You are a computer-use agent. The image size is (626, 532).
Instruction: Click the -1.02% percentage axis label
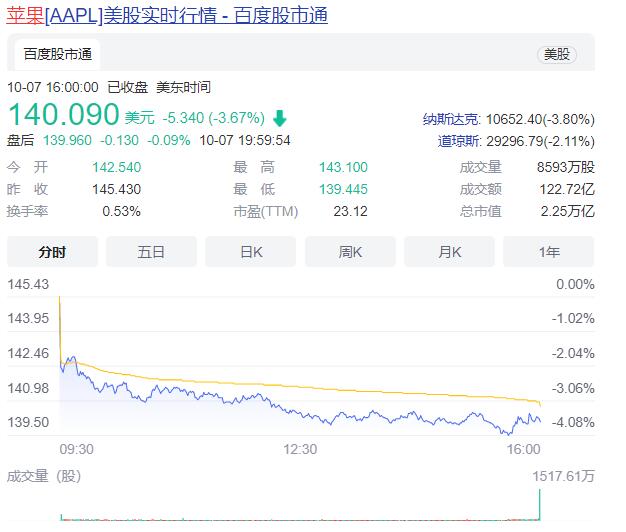click(573, 318)
